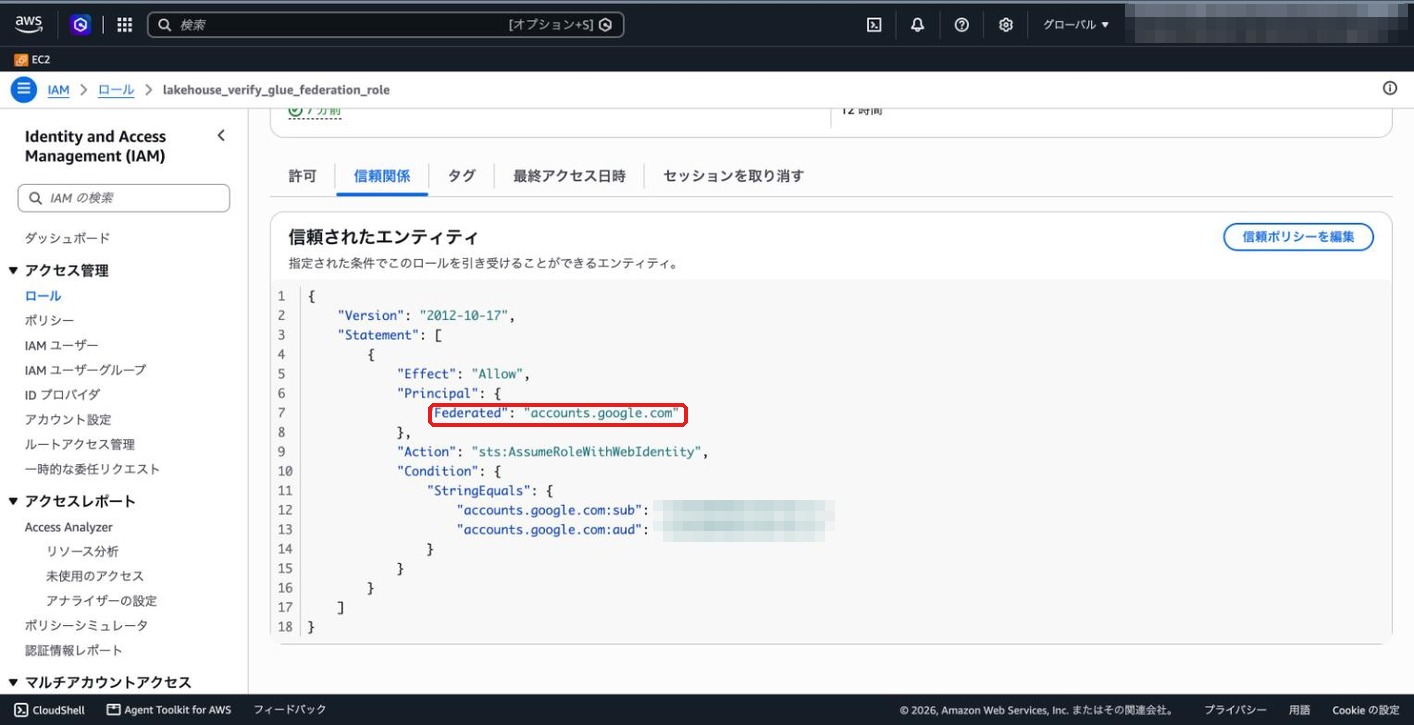Image resolution: width=1414 pixels, height=725 pixels.
Task: Open リソース分析 under Access Analyzer
Action: coord(82,552)
